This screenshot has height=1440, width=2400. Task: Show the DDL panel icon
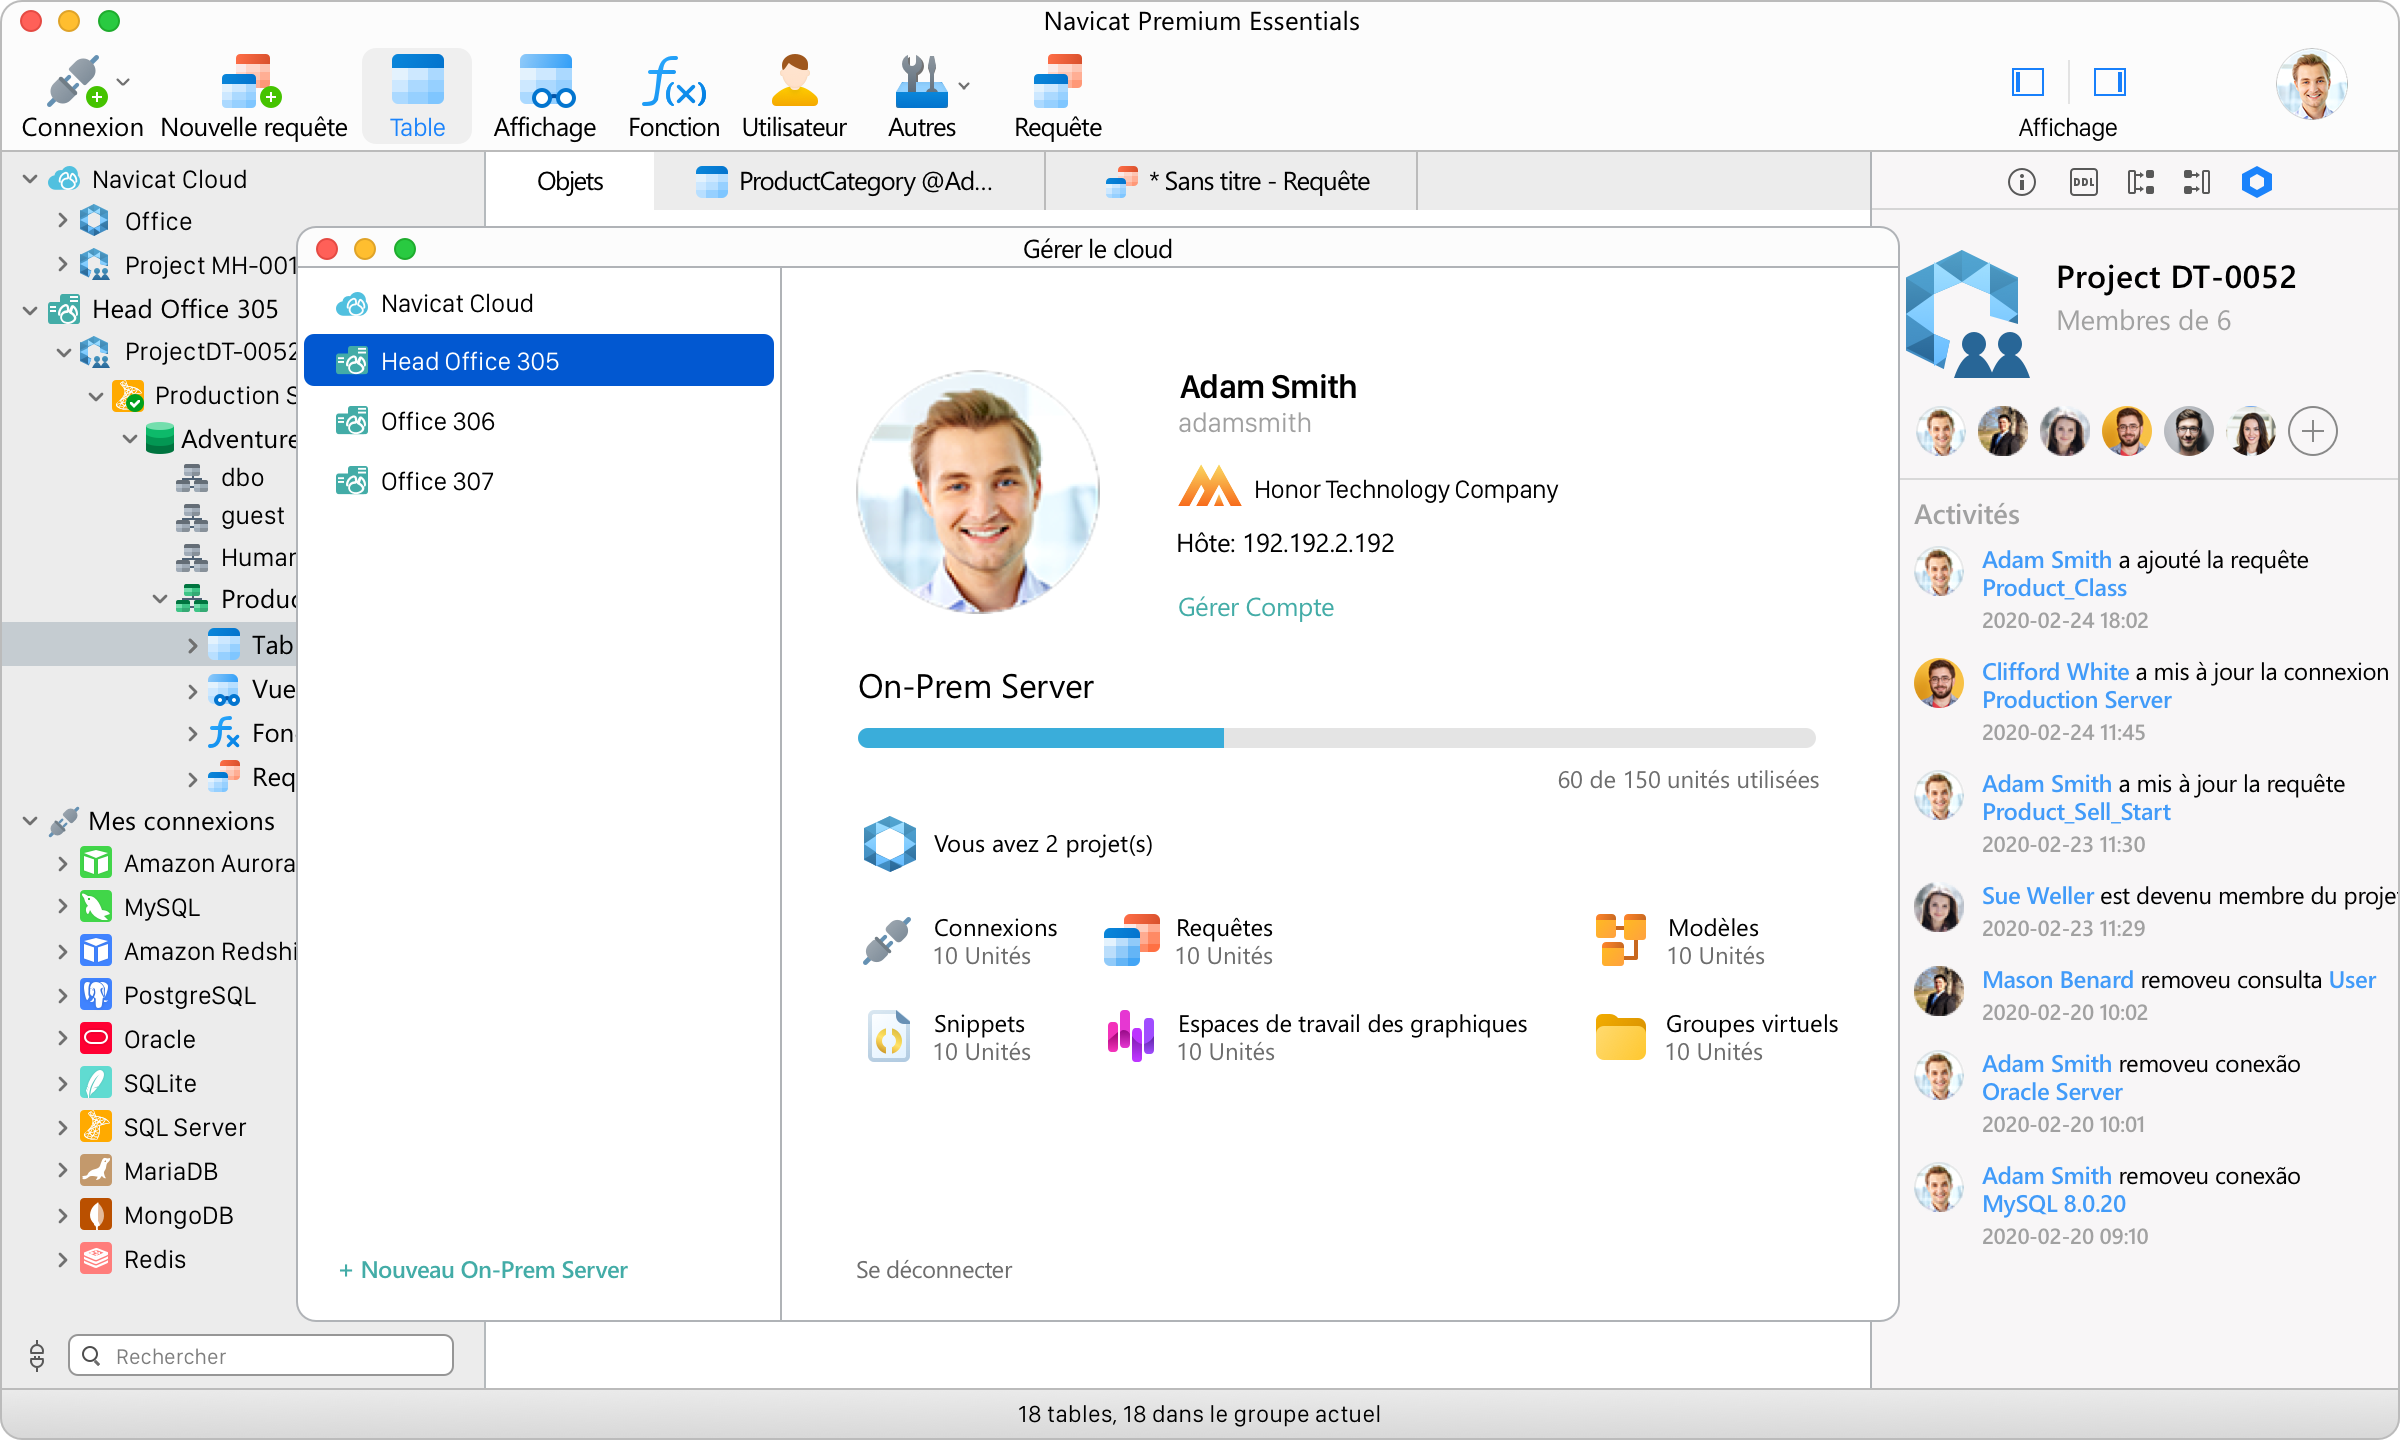click(x=2083, y=182)
